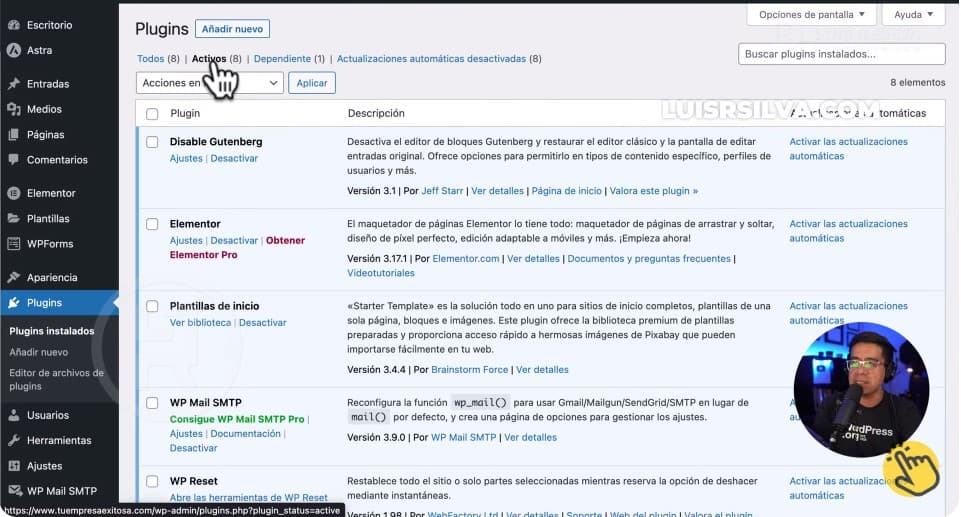
Task: Click Consigue WP Mail SMTP Pro link
Action: click(237, 420)
